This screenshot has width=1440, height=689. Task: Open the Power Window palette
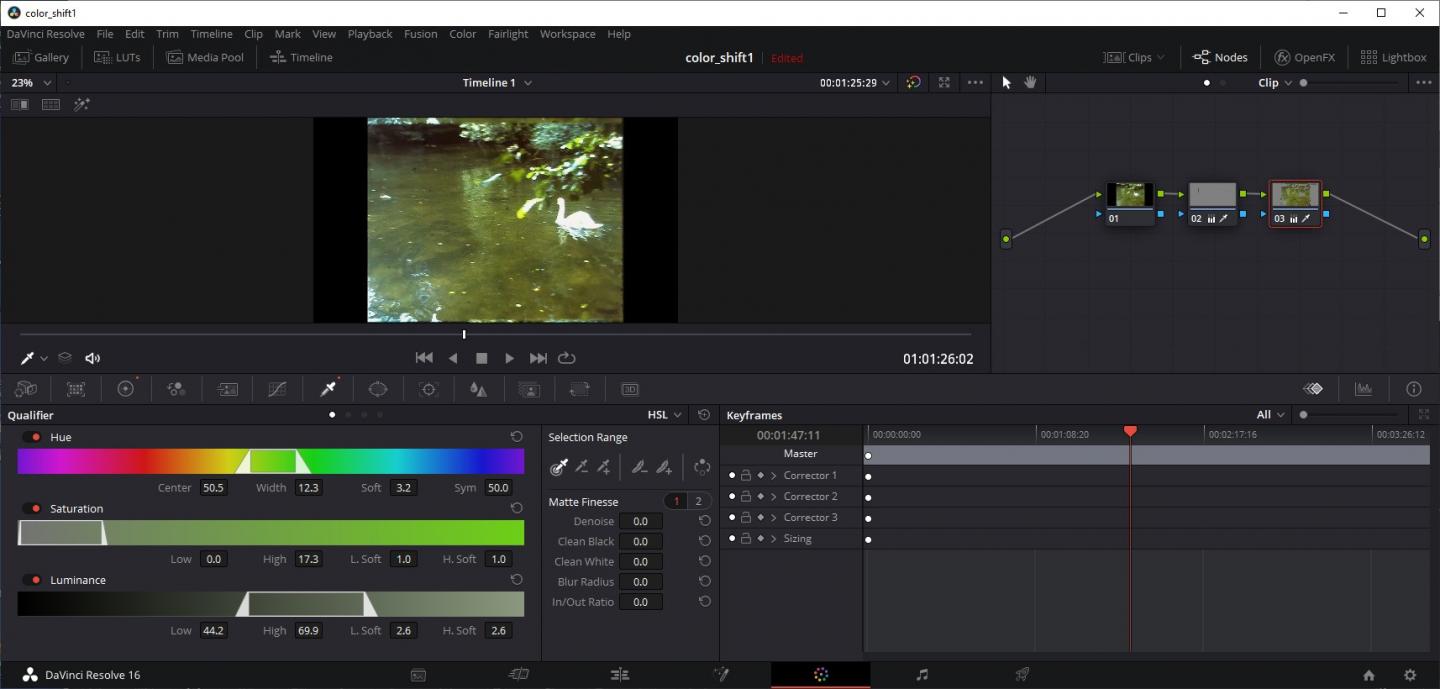(378, 389)
